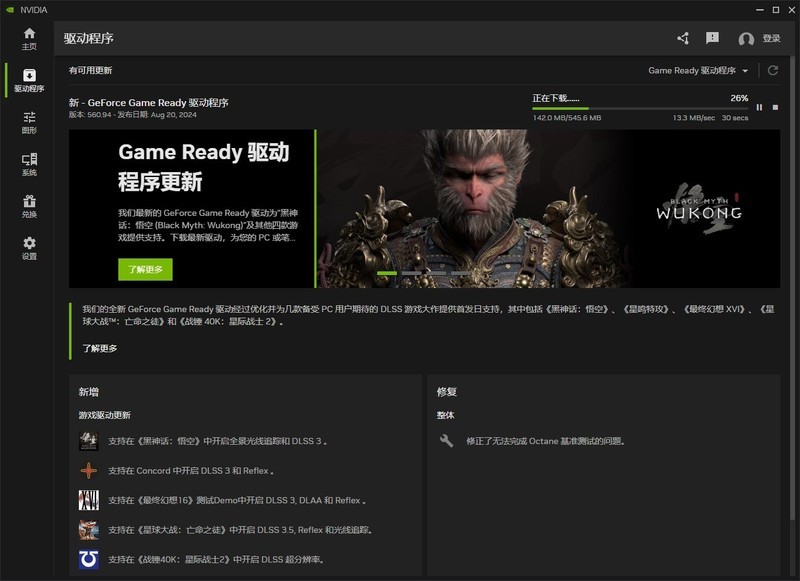The width and height of the screenshot is (800, 581).
Task: Select the first banner carousel indicator
Action: click(387, 273)
